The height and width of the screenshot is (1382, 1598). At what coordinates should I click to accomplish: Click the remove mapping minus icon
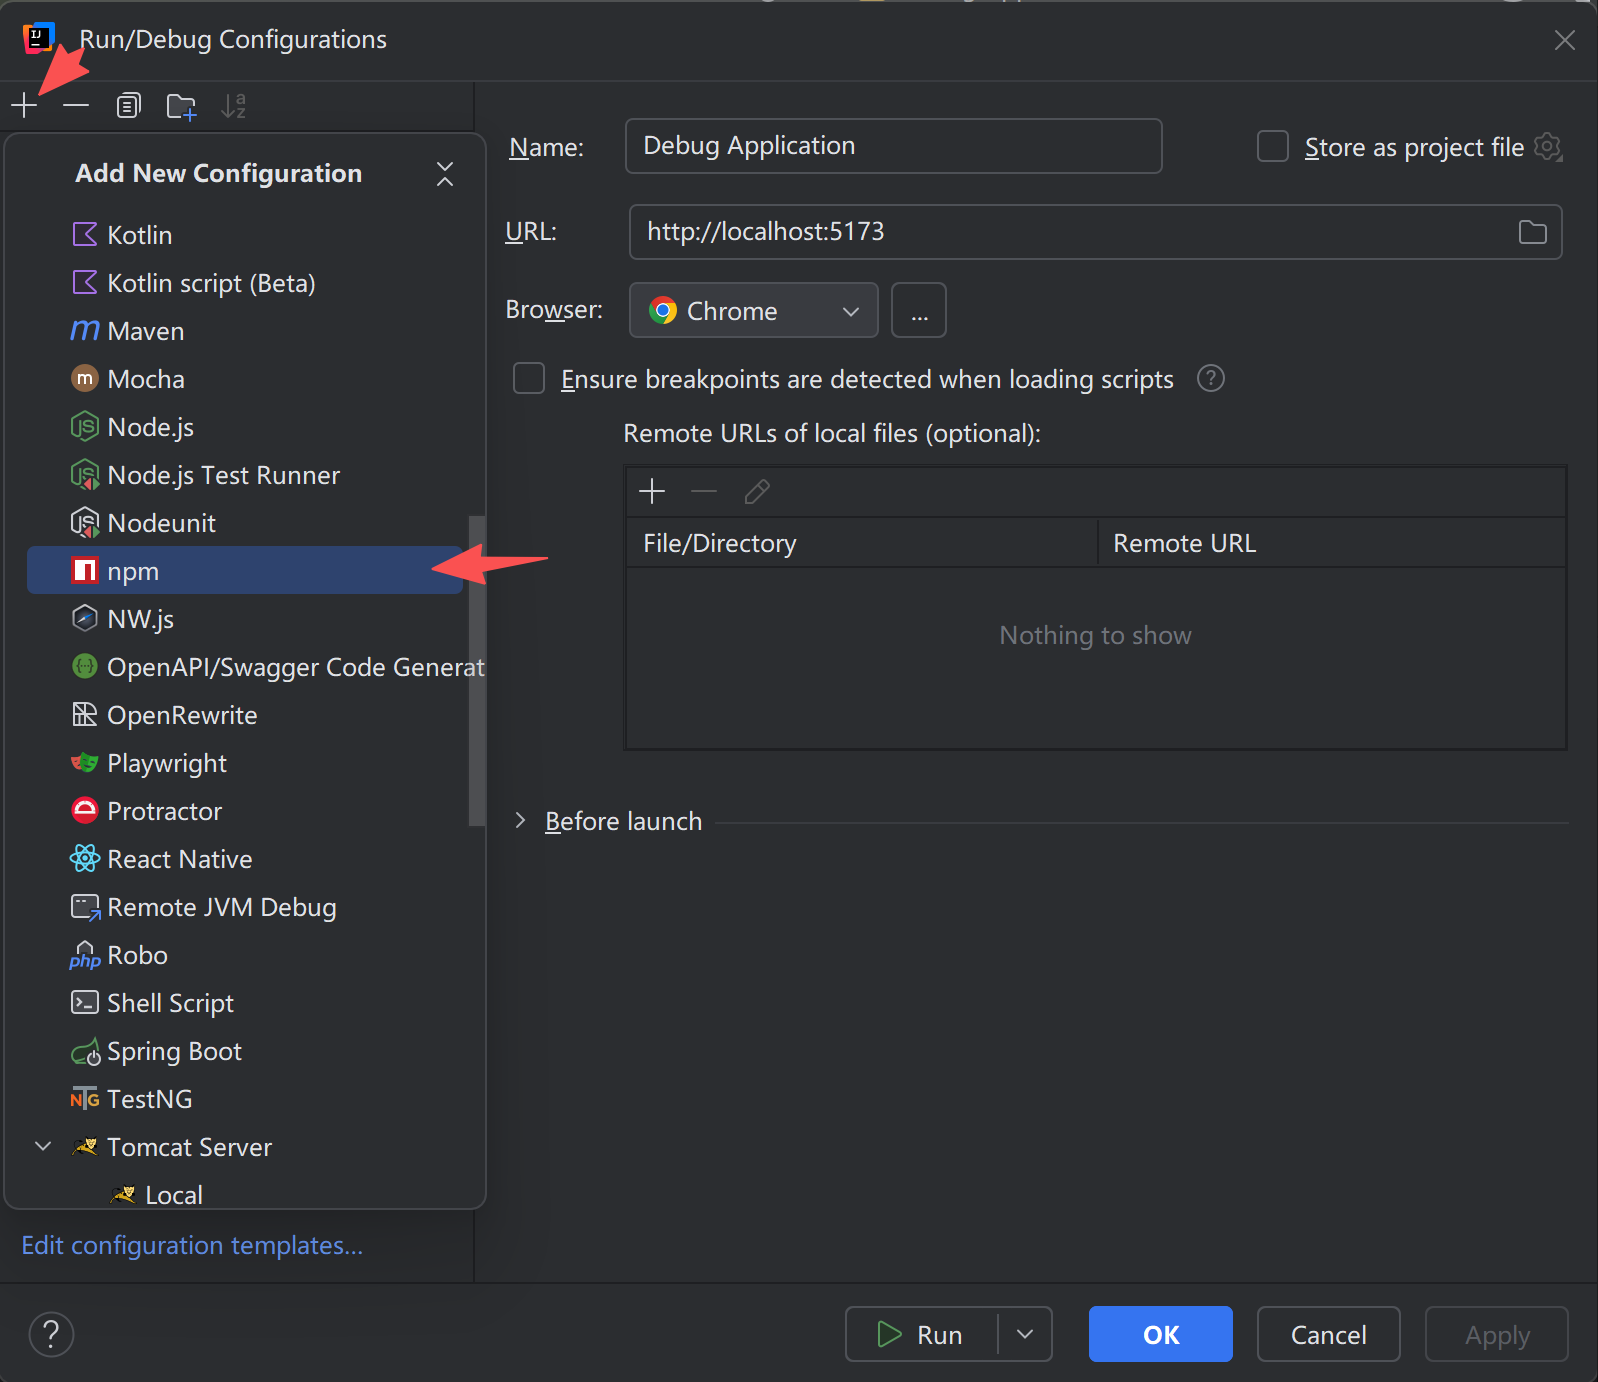tap(704, 491)
